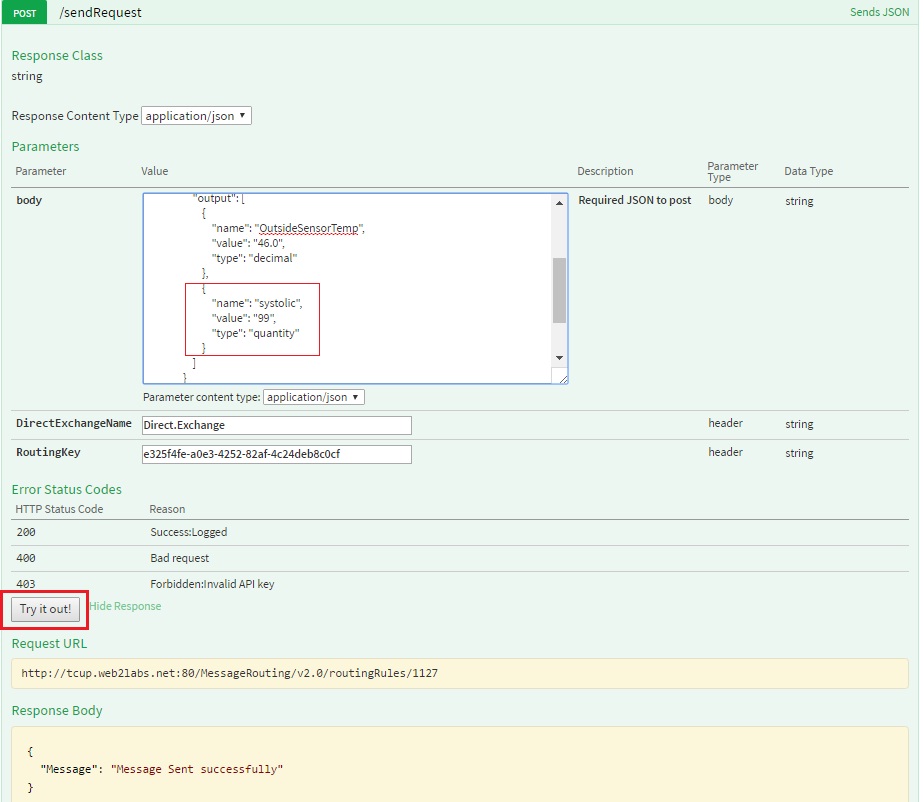Click the Success:Logged reason text

pos(189,532)
